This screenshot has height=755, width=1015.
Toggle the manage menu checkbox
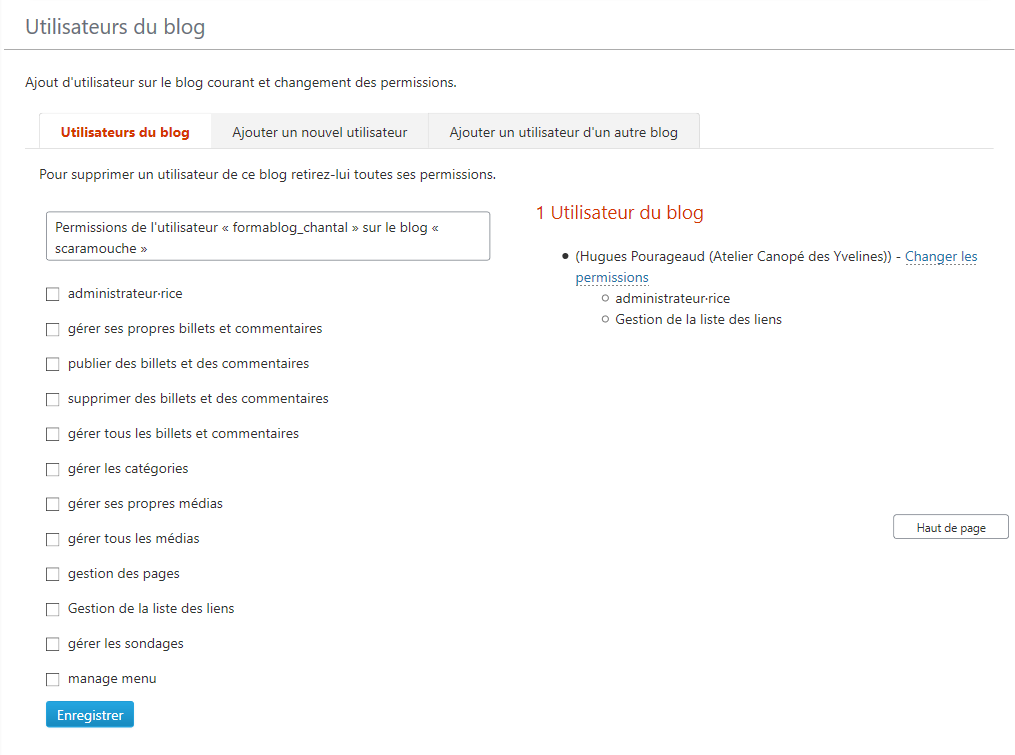(x=53, y=679)
